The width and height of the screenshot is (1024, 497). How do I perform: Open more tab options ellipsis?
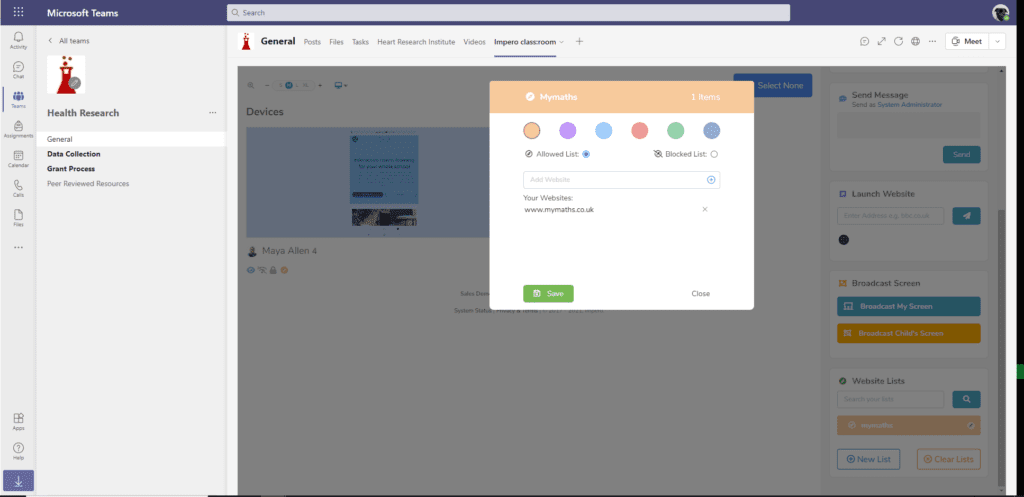pos(933,41)
